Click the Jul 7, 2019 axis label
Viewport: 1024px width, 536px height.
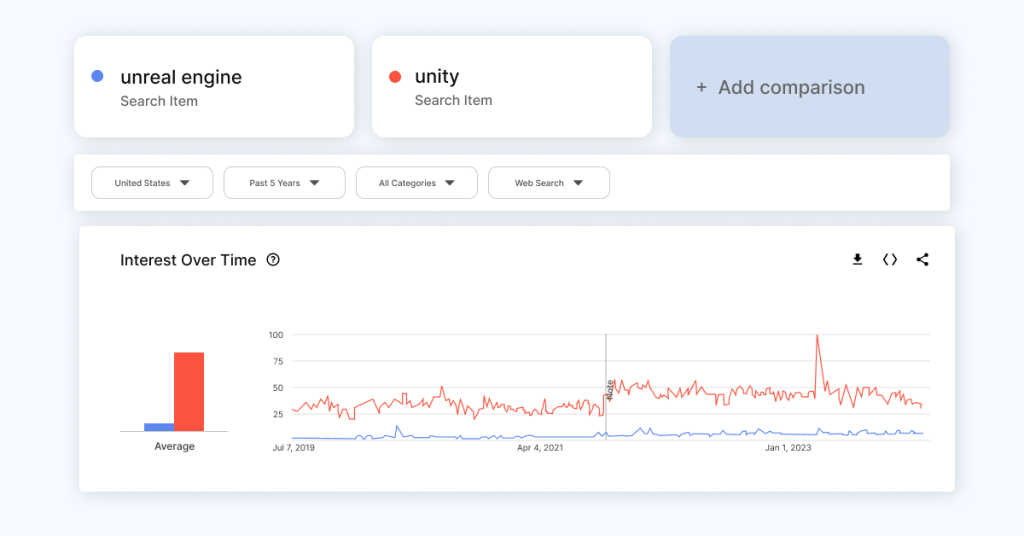(x=294, y=448)
